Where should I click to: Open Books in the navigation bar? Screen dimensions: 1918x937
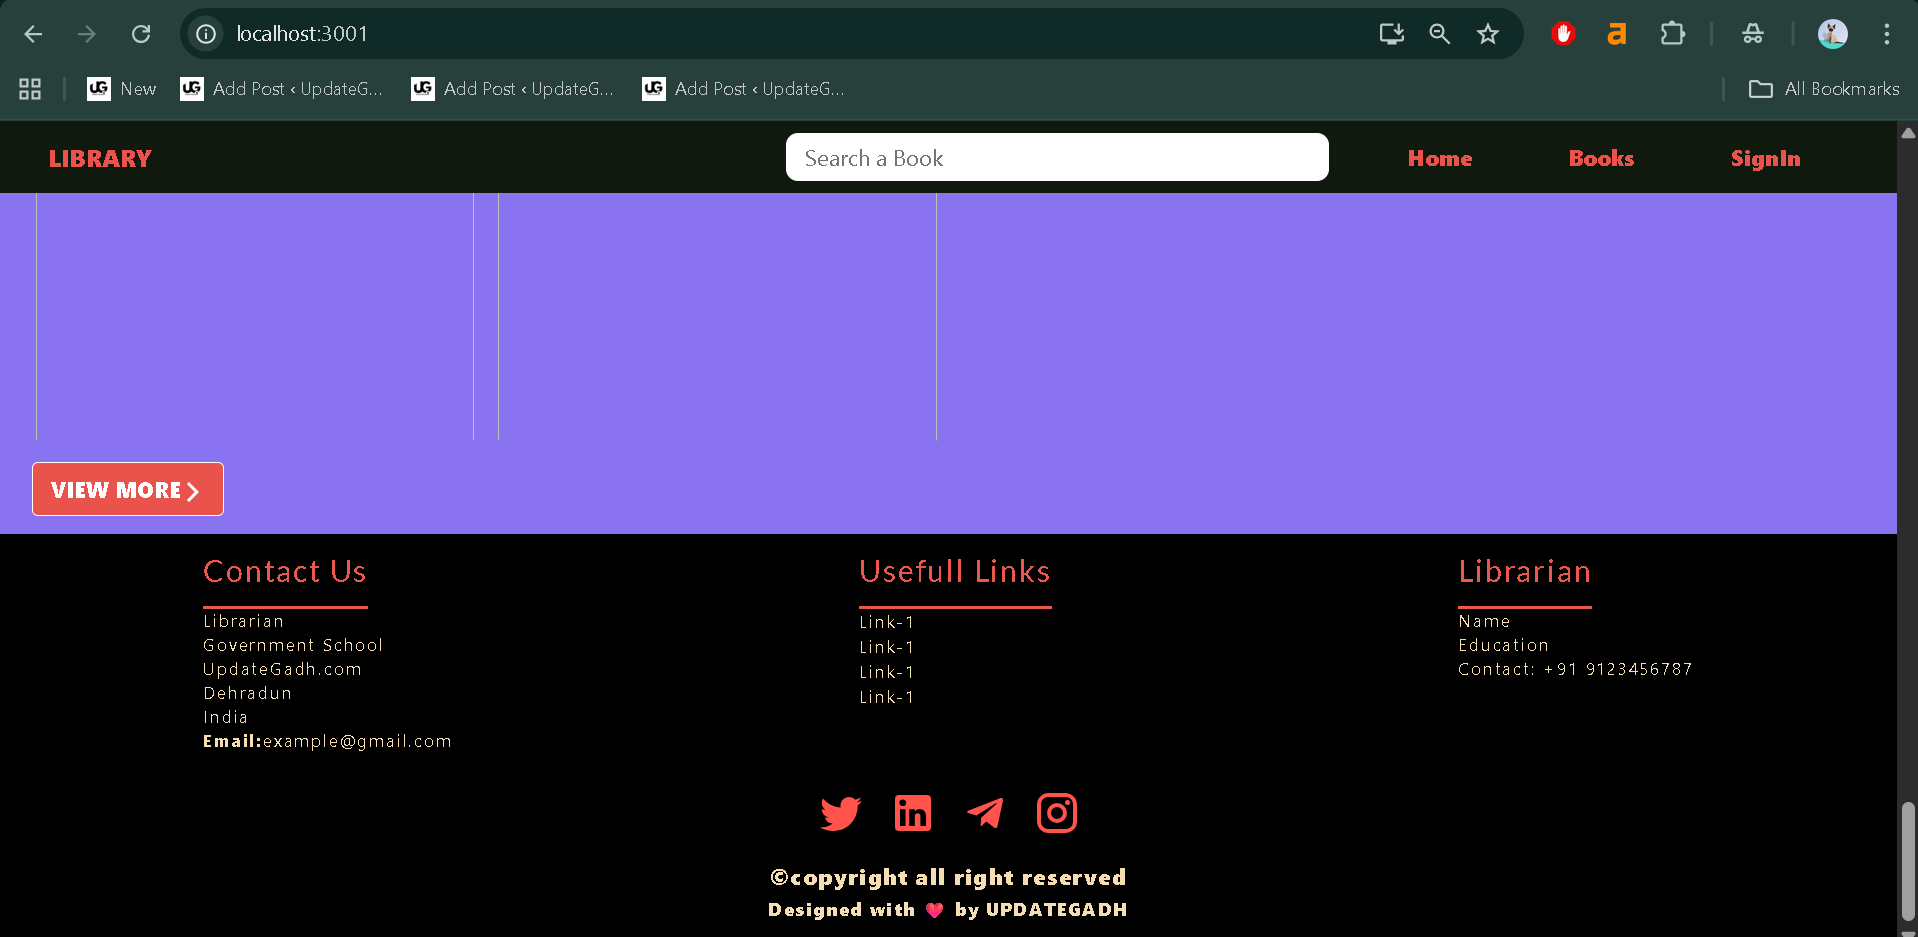click(1601, 158)
